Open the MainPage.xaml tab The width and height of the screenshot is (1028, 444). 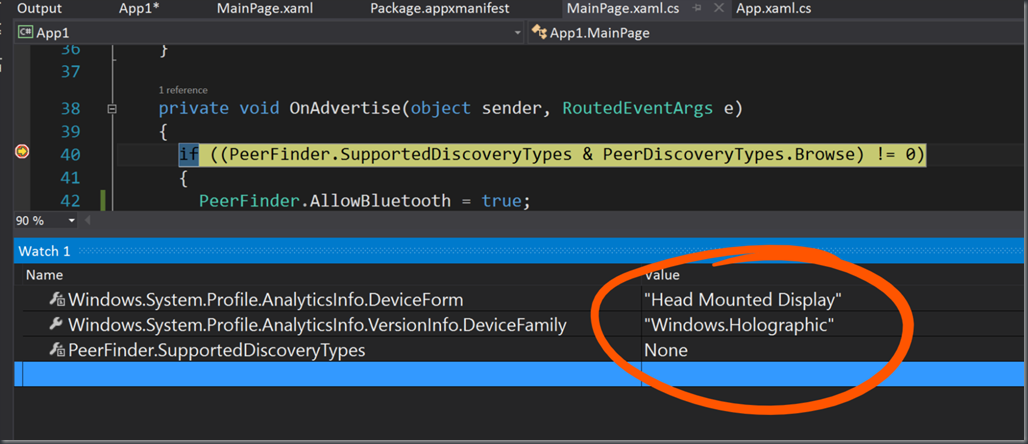(264, 9)
